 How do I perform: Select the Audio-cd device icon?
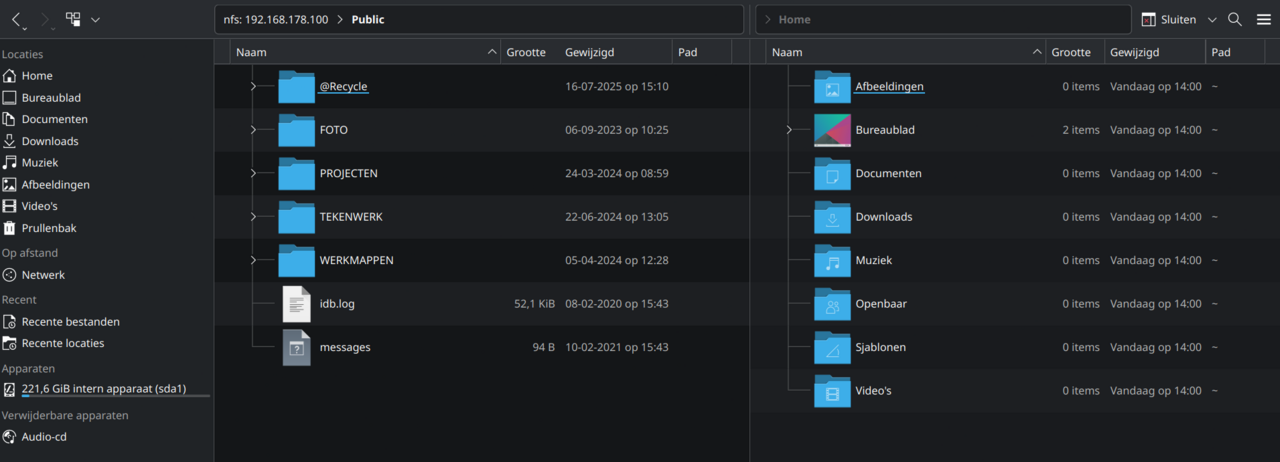tap(10, 437)
